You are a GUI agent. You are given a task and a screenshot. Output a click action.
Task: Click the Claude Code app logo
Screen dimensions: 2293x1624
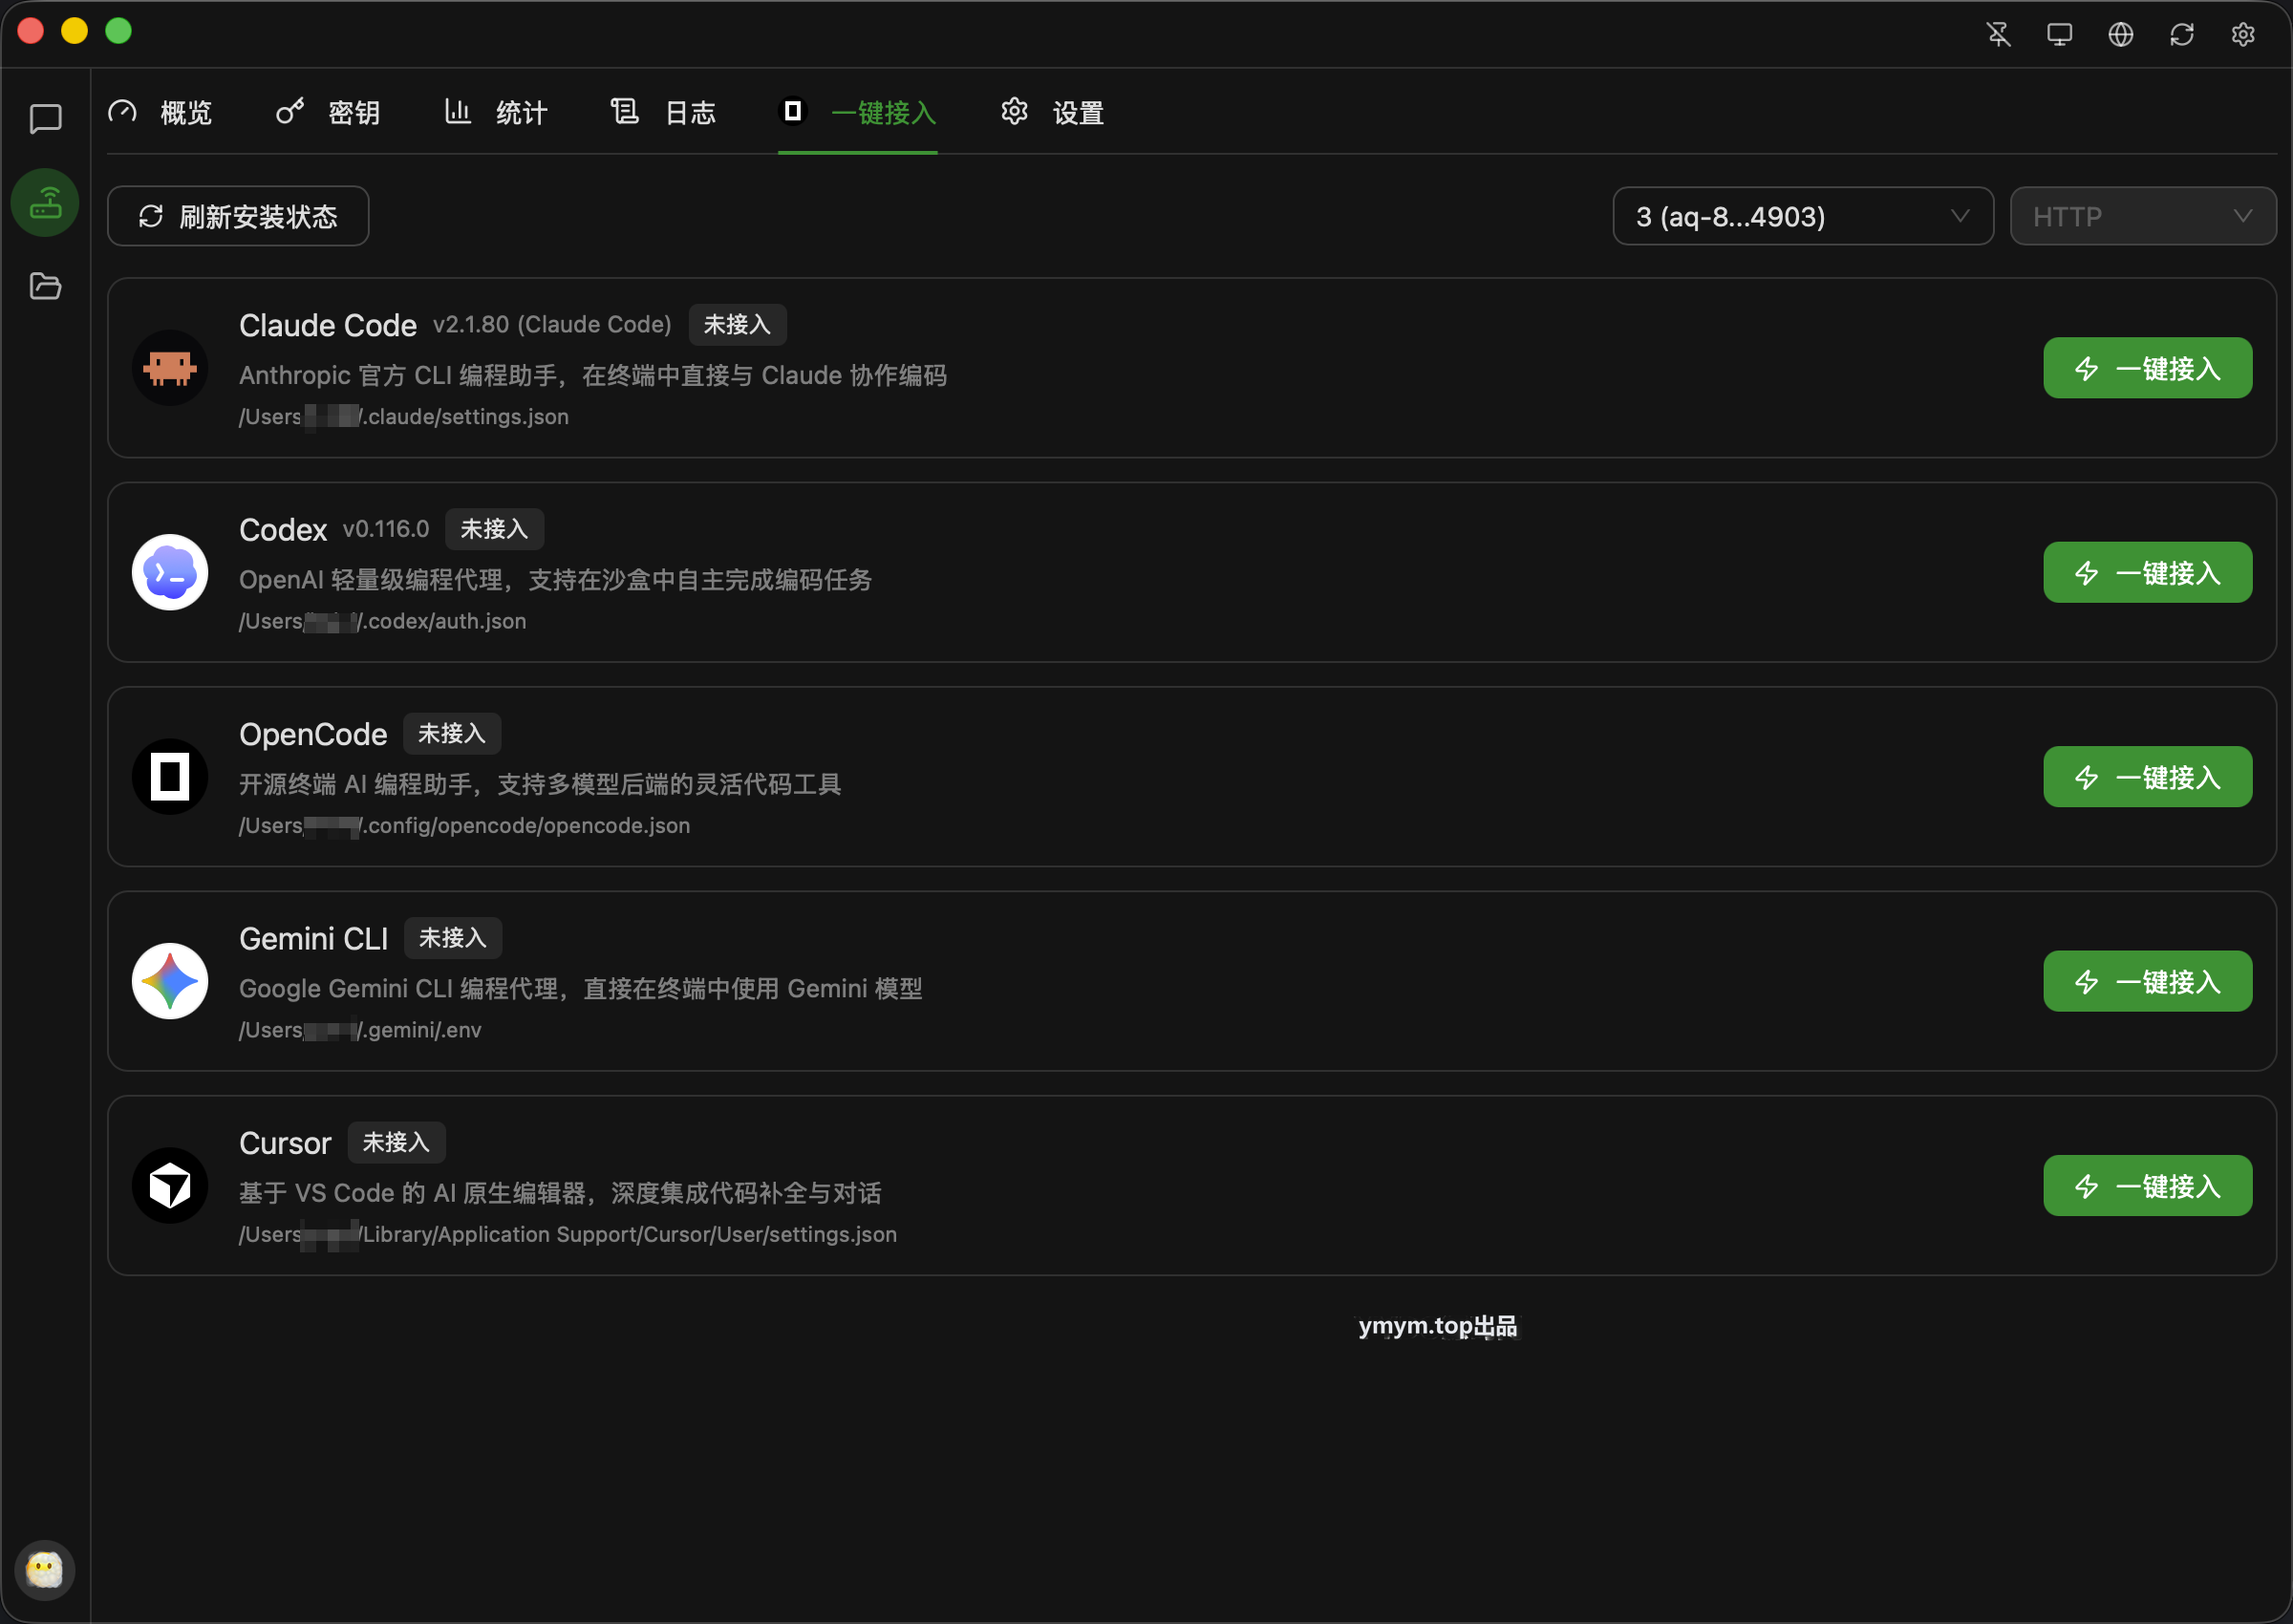pos(170,368)
